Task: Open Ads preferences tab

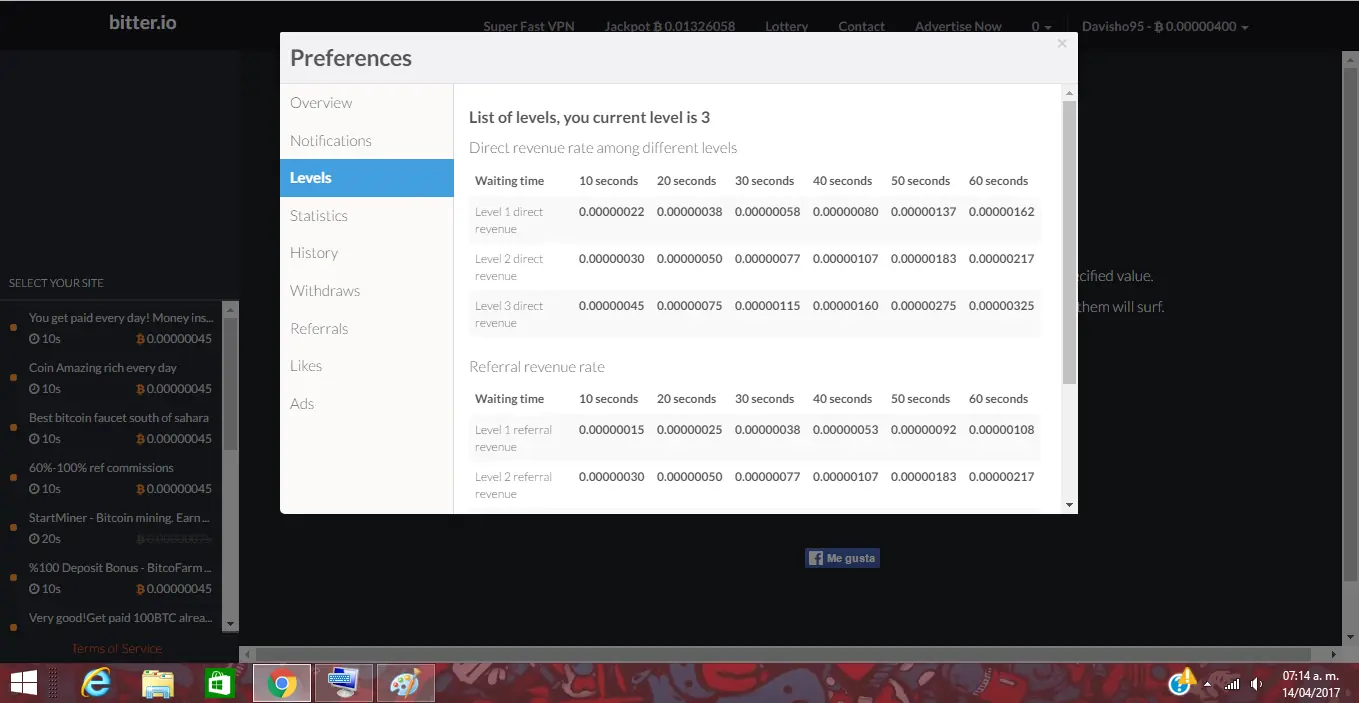Action: coord(302,404)
